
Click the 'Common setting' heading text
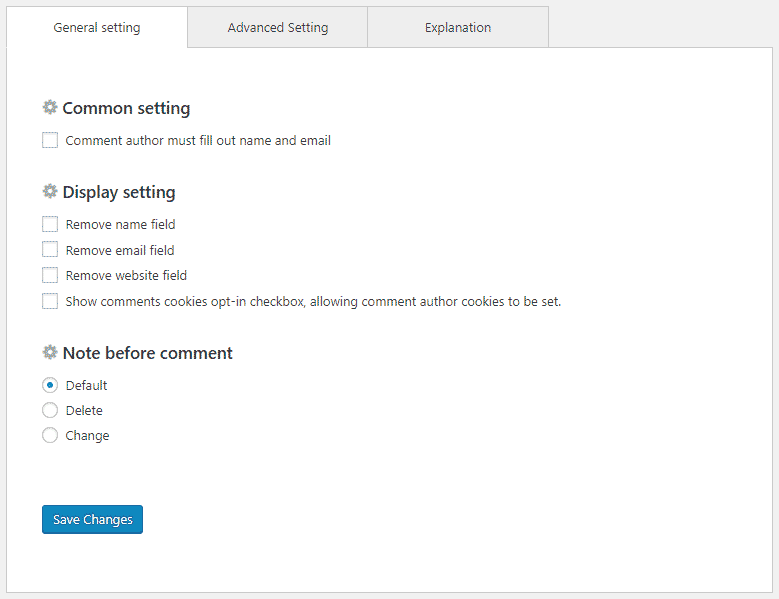[x=126, y=108]
